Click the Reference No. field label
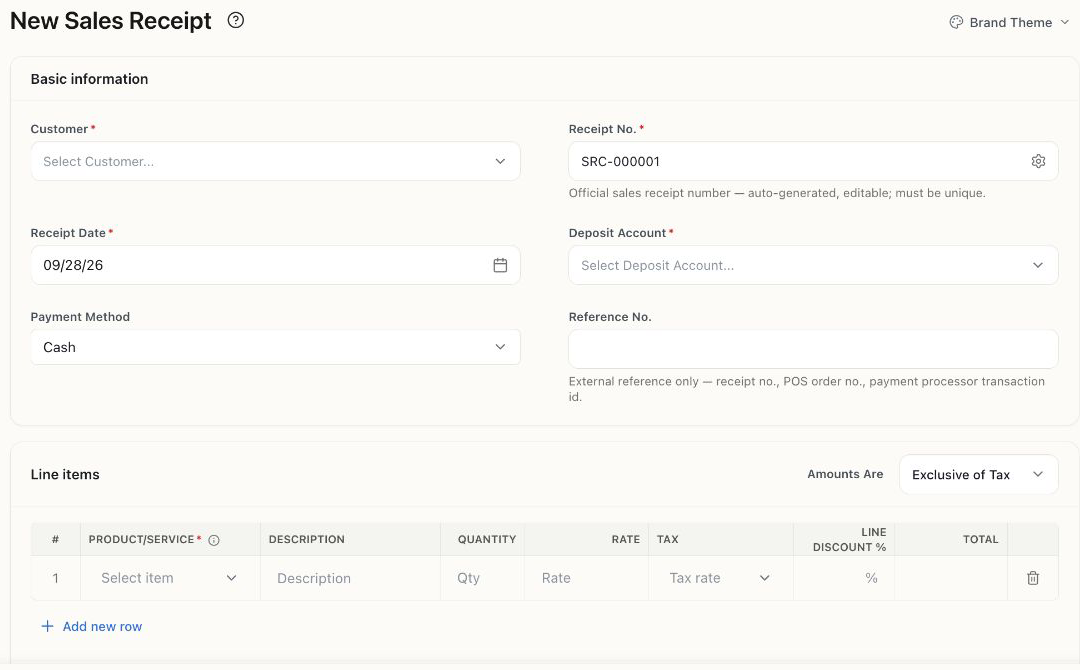Viewport: 1080px width, 670px height. (x=610, y=317)
